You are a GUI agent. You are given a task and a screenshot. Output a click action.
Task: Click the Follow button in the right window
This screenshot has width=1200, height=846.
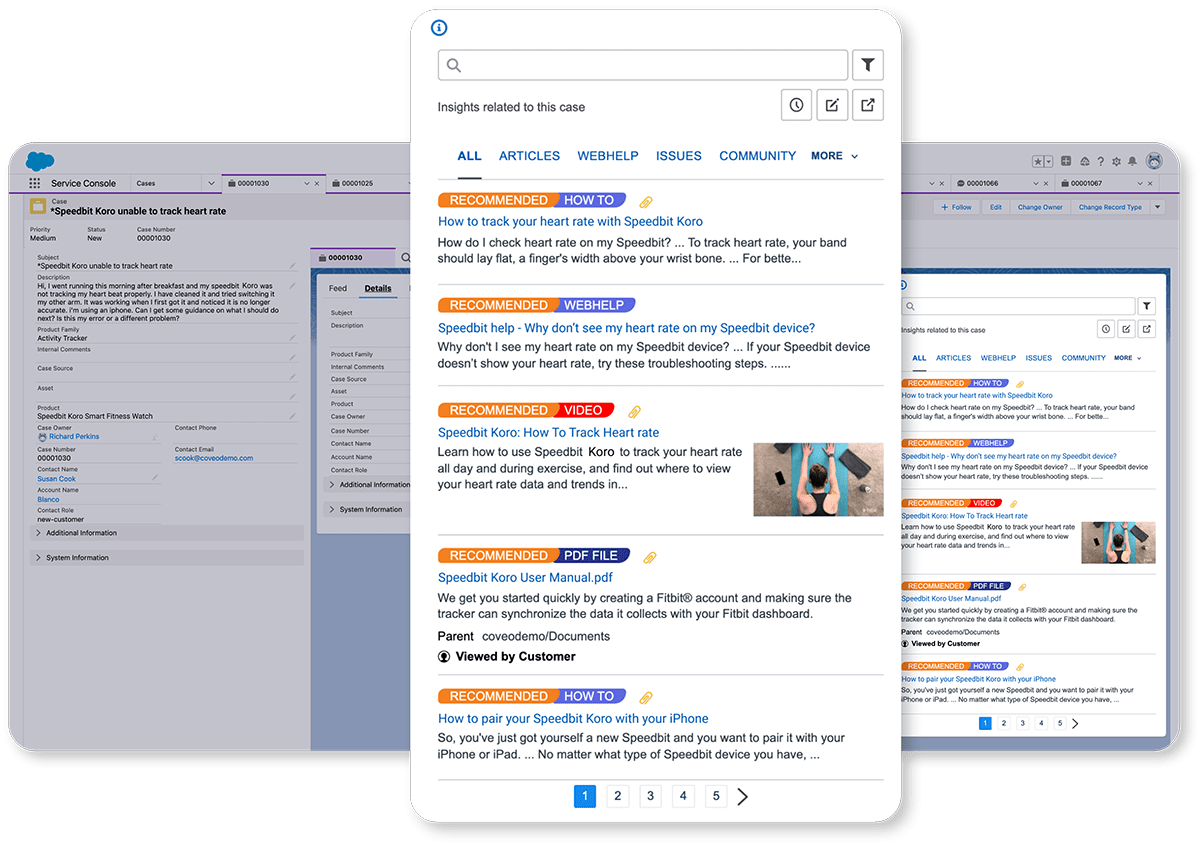click(955, 207)
